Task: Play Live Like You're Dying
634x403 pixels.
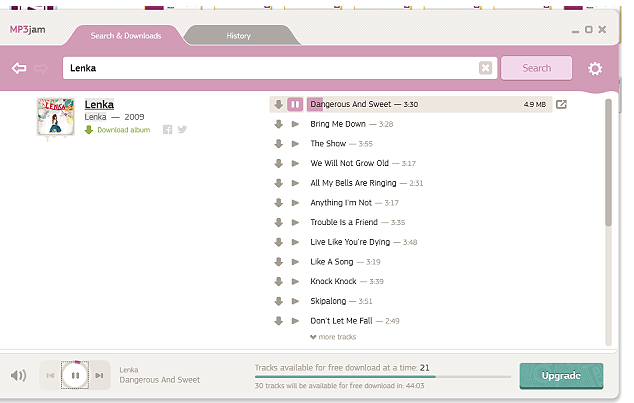Action: tap(296, 242)
